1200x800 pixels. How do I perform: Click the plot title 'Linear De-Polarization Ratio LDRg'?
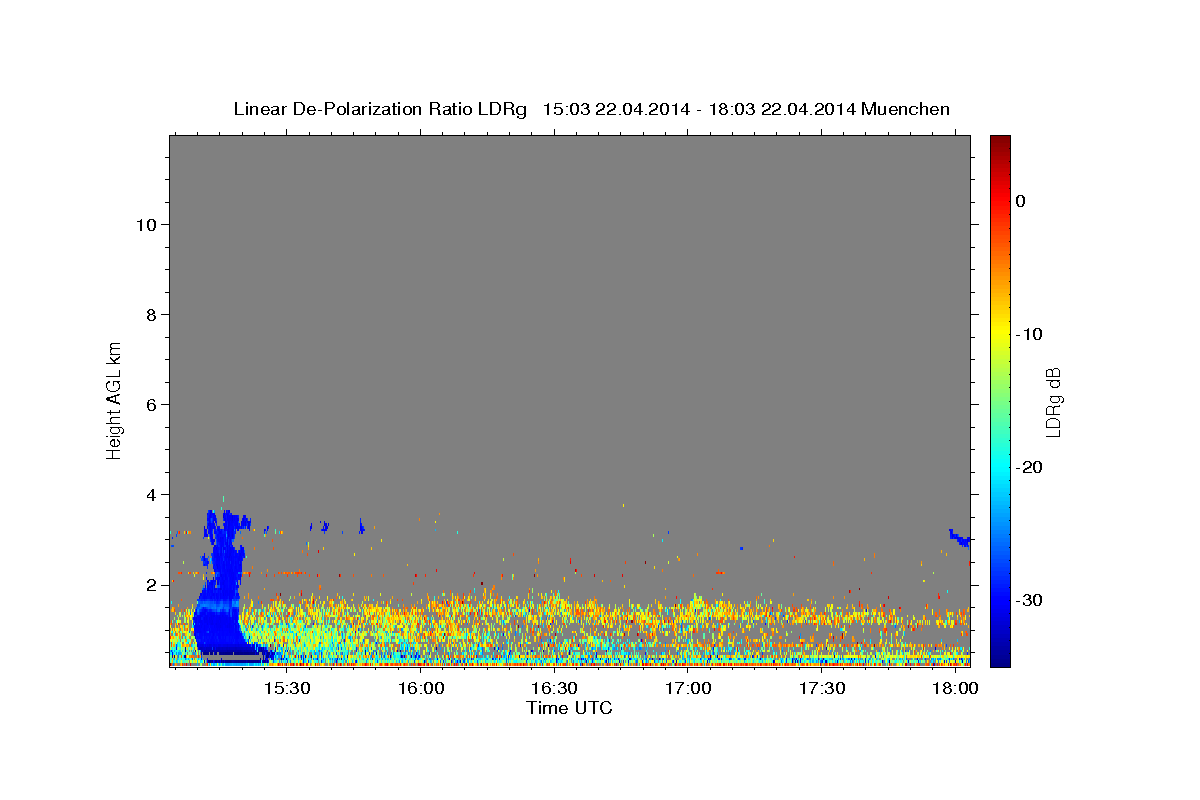pos(380,109)
